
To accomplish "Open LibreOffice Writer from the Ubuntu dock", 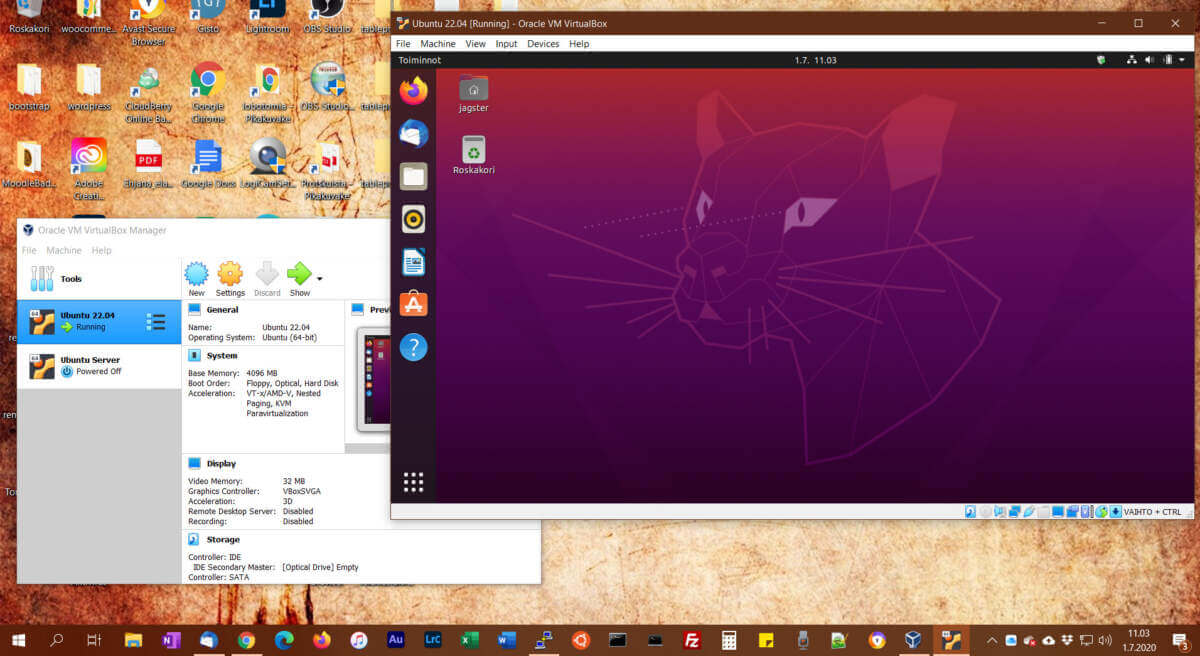I will pos(413,262).
